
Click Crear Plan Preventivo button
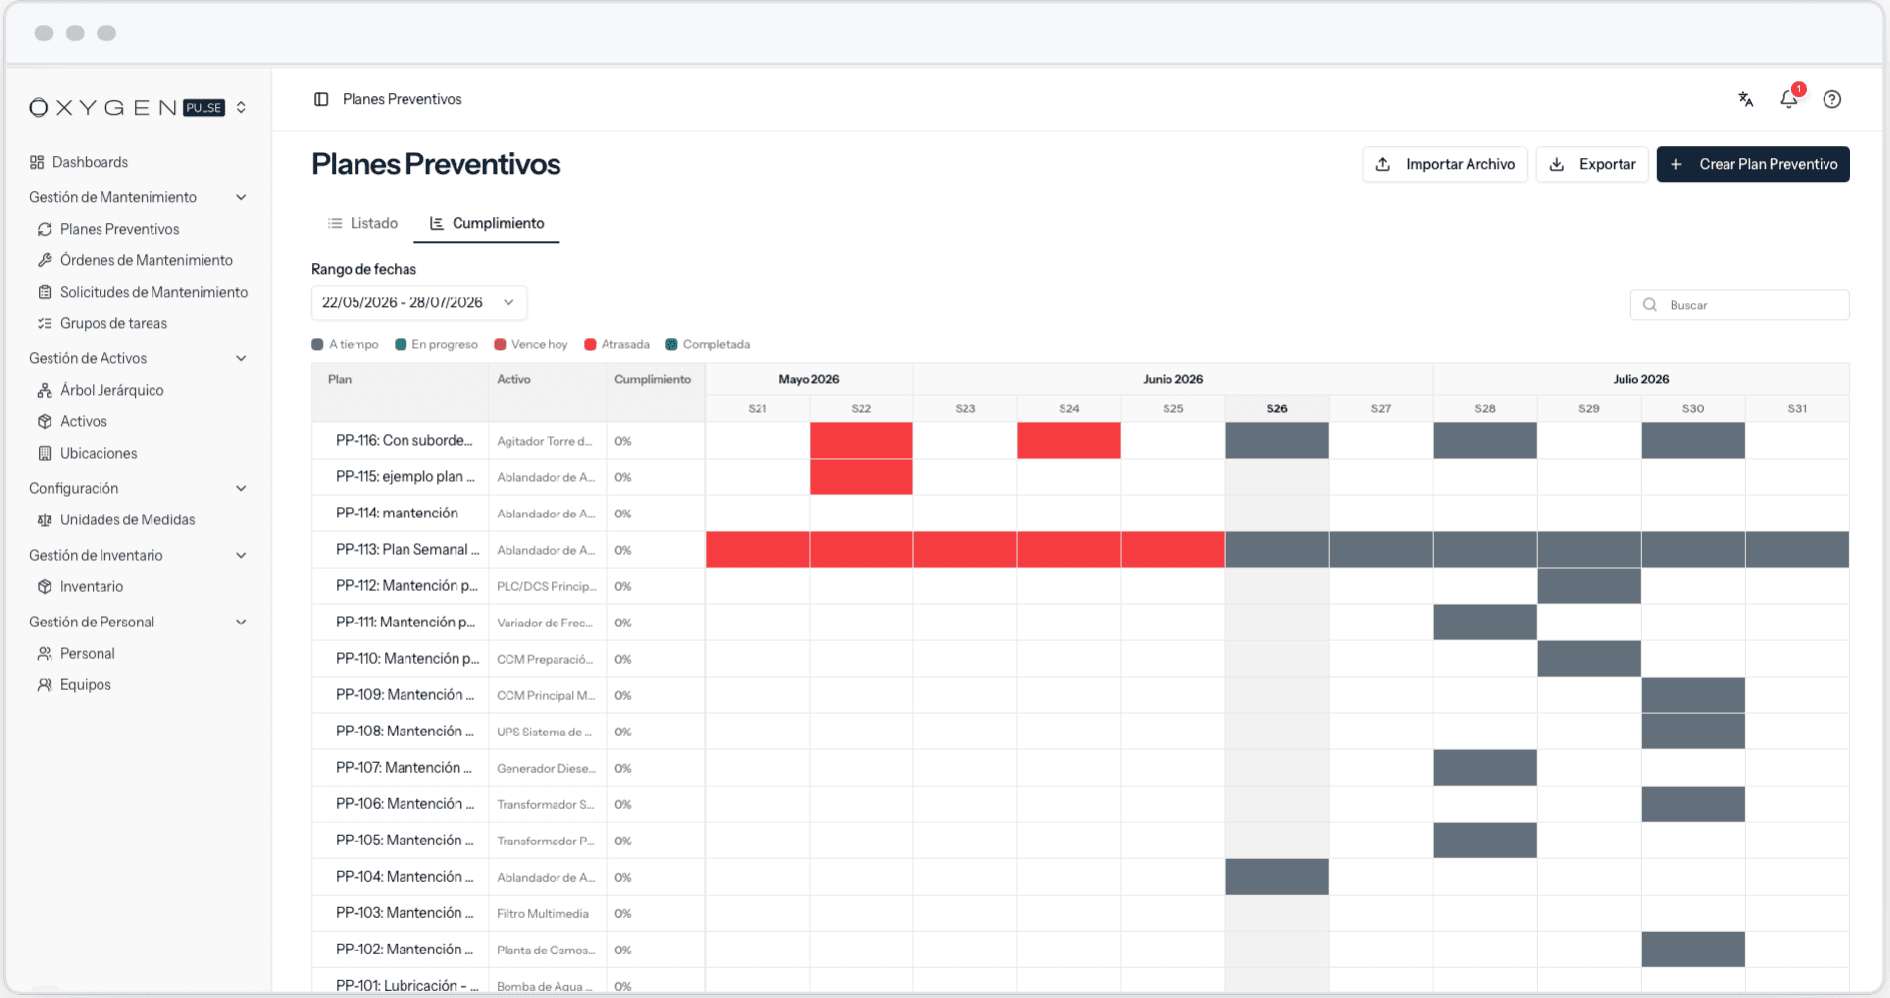1753,164
